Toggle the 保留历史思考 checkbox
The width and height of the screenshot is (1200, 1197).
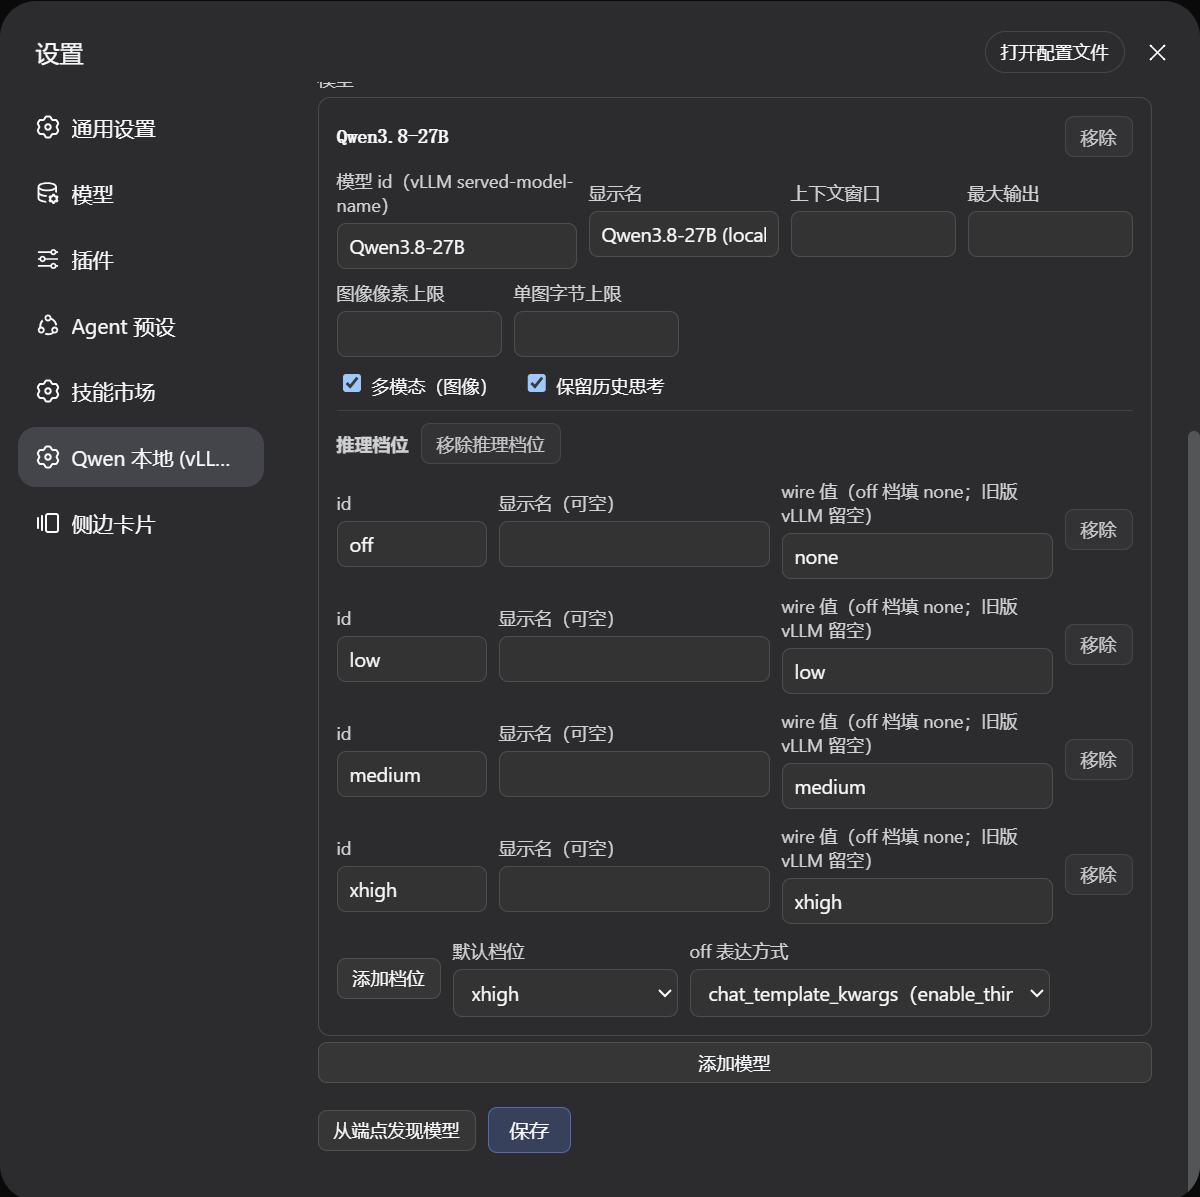(537, 383)
